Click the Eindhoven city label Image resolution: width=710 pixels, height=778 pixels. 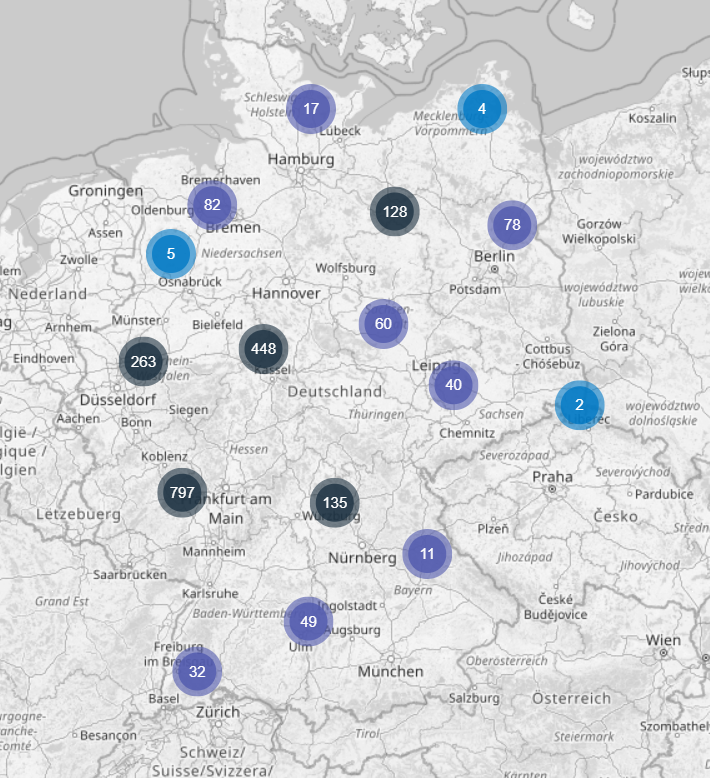pyautogui.click(x=44, y=358)
